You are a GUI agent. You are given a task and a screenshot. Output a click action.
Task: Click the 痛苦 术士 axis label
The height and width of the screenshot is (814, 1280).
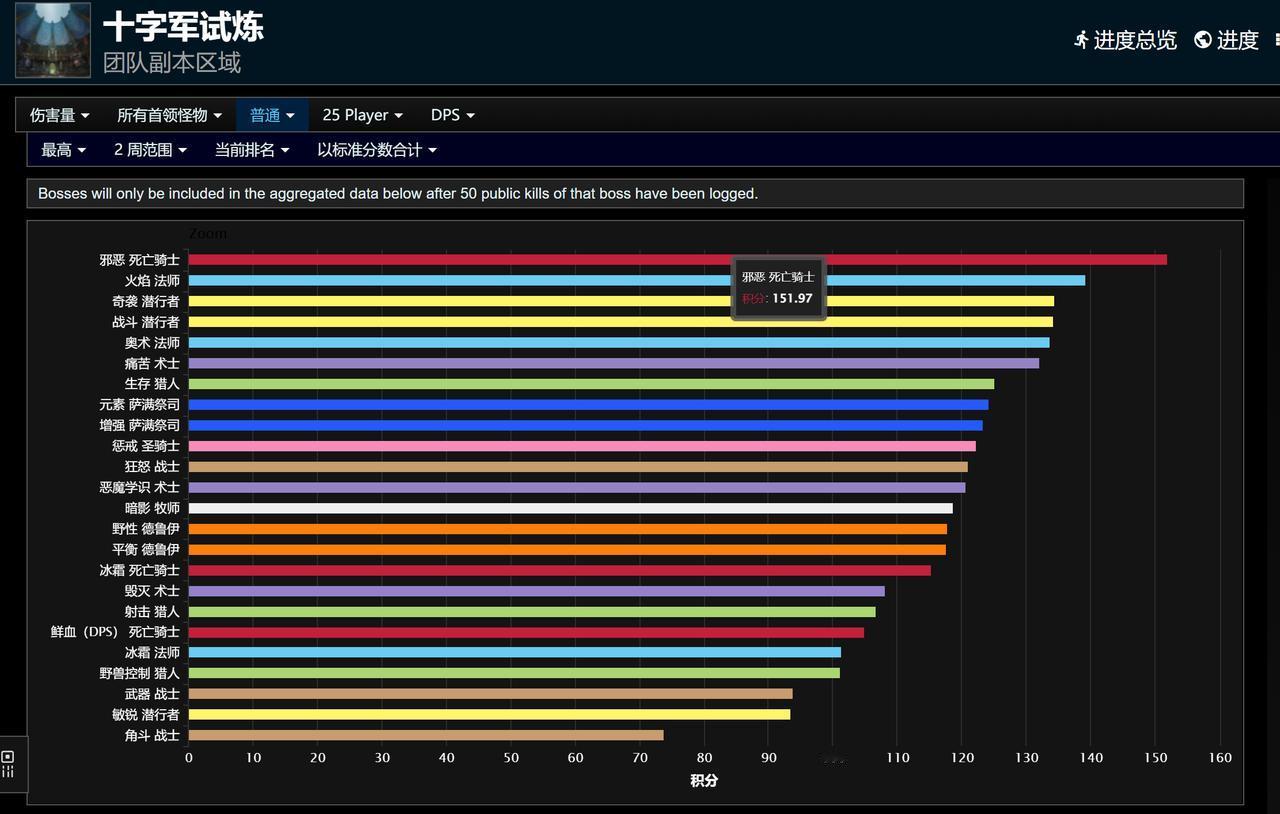point(152,363)
